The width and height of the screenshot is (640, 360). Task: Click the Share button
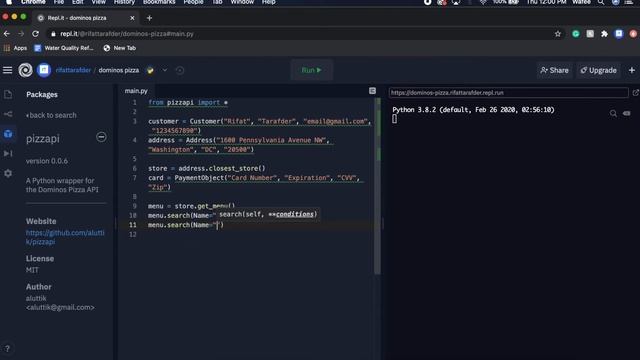(554, 70)
